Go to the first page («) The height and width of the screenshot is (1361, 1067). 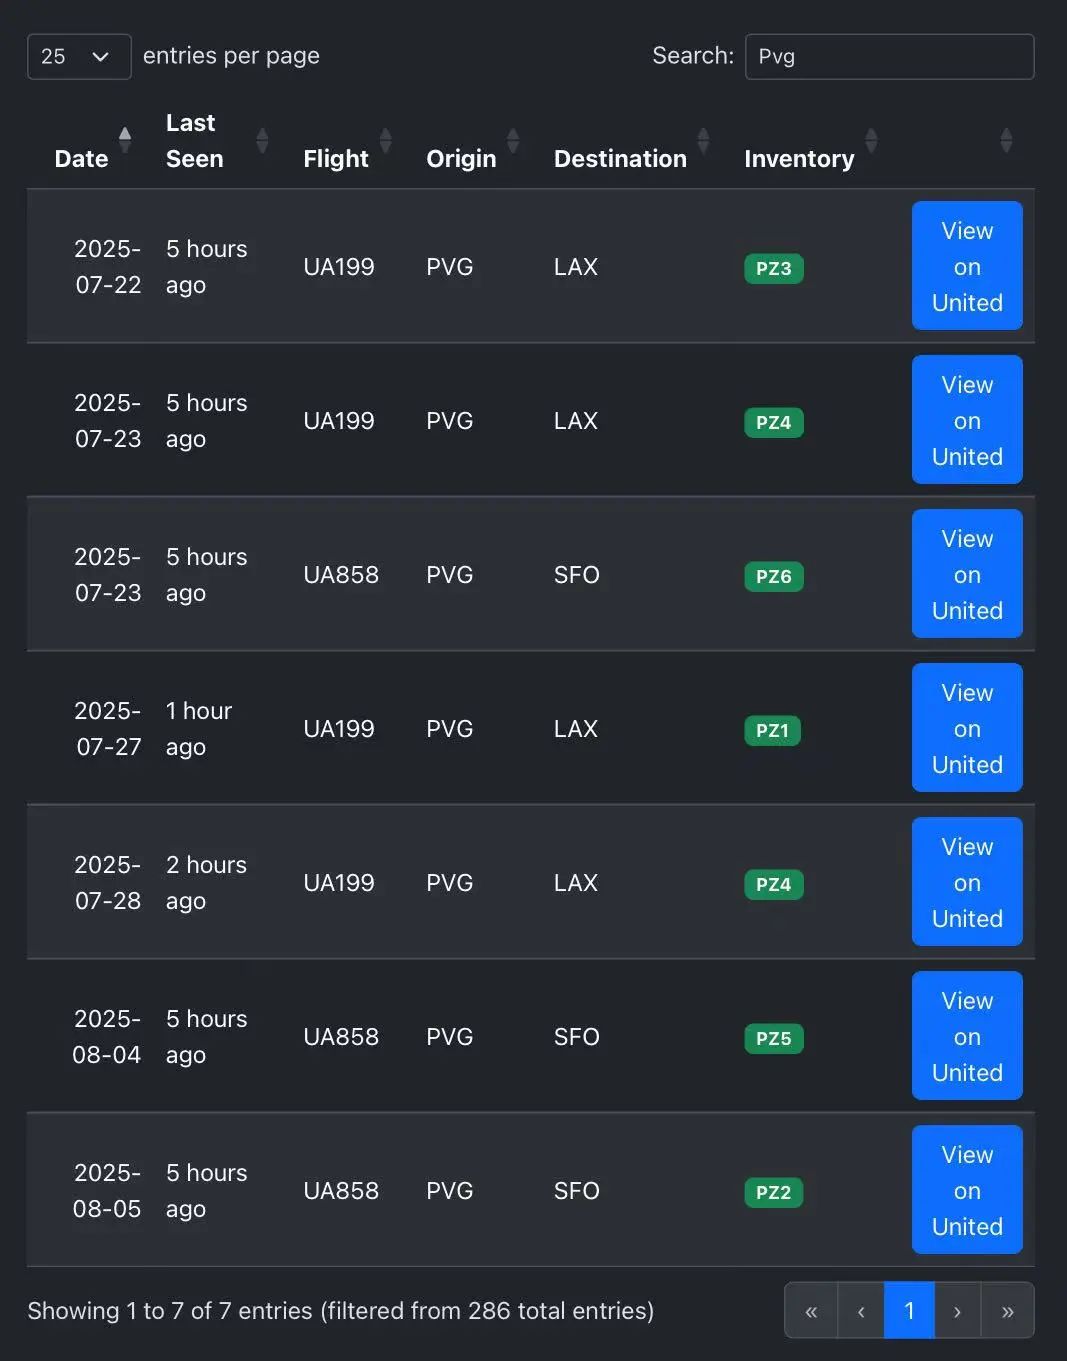pyautogui.click(x=811, y=1311)
